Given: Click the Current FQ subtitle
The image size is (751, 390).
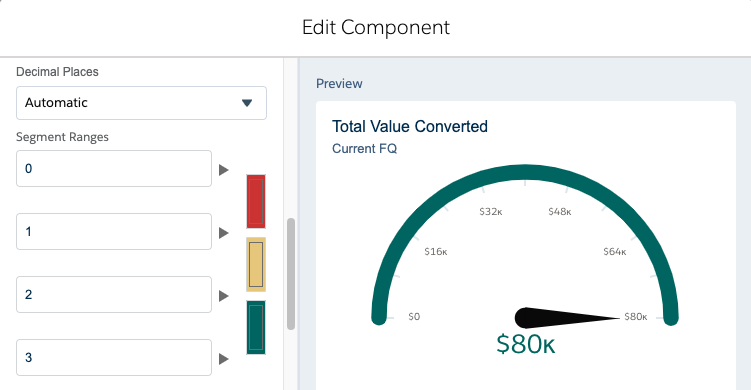Looking at the screenshot, I should pos(364,149).
